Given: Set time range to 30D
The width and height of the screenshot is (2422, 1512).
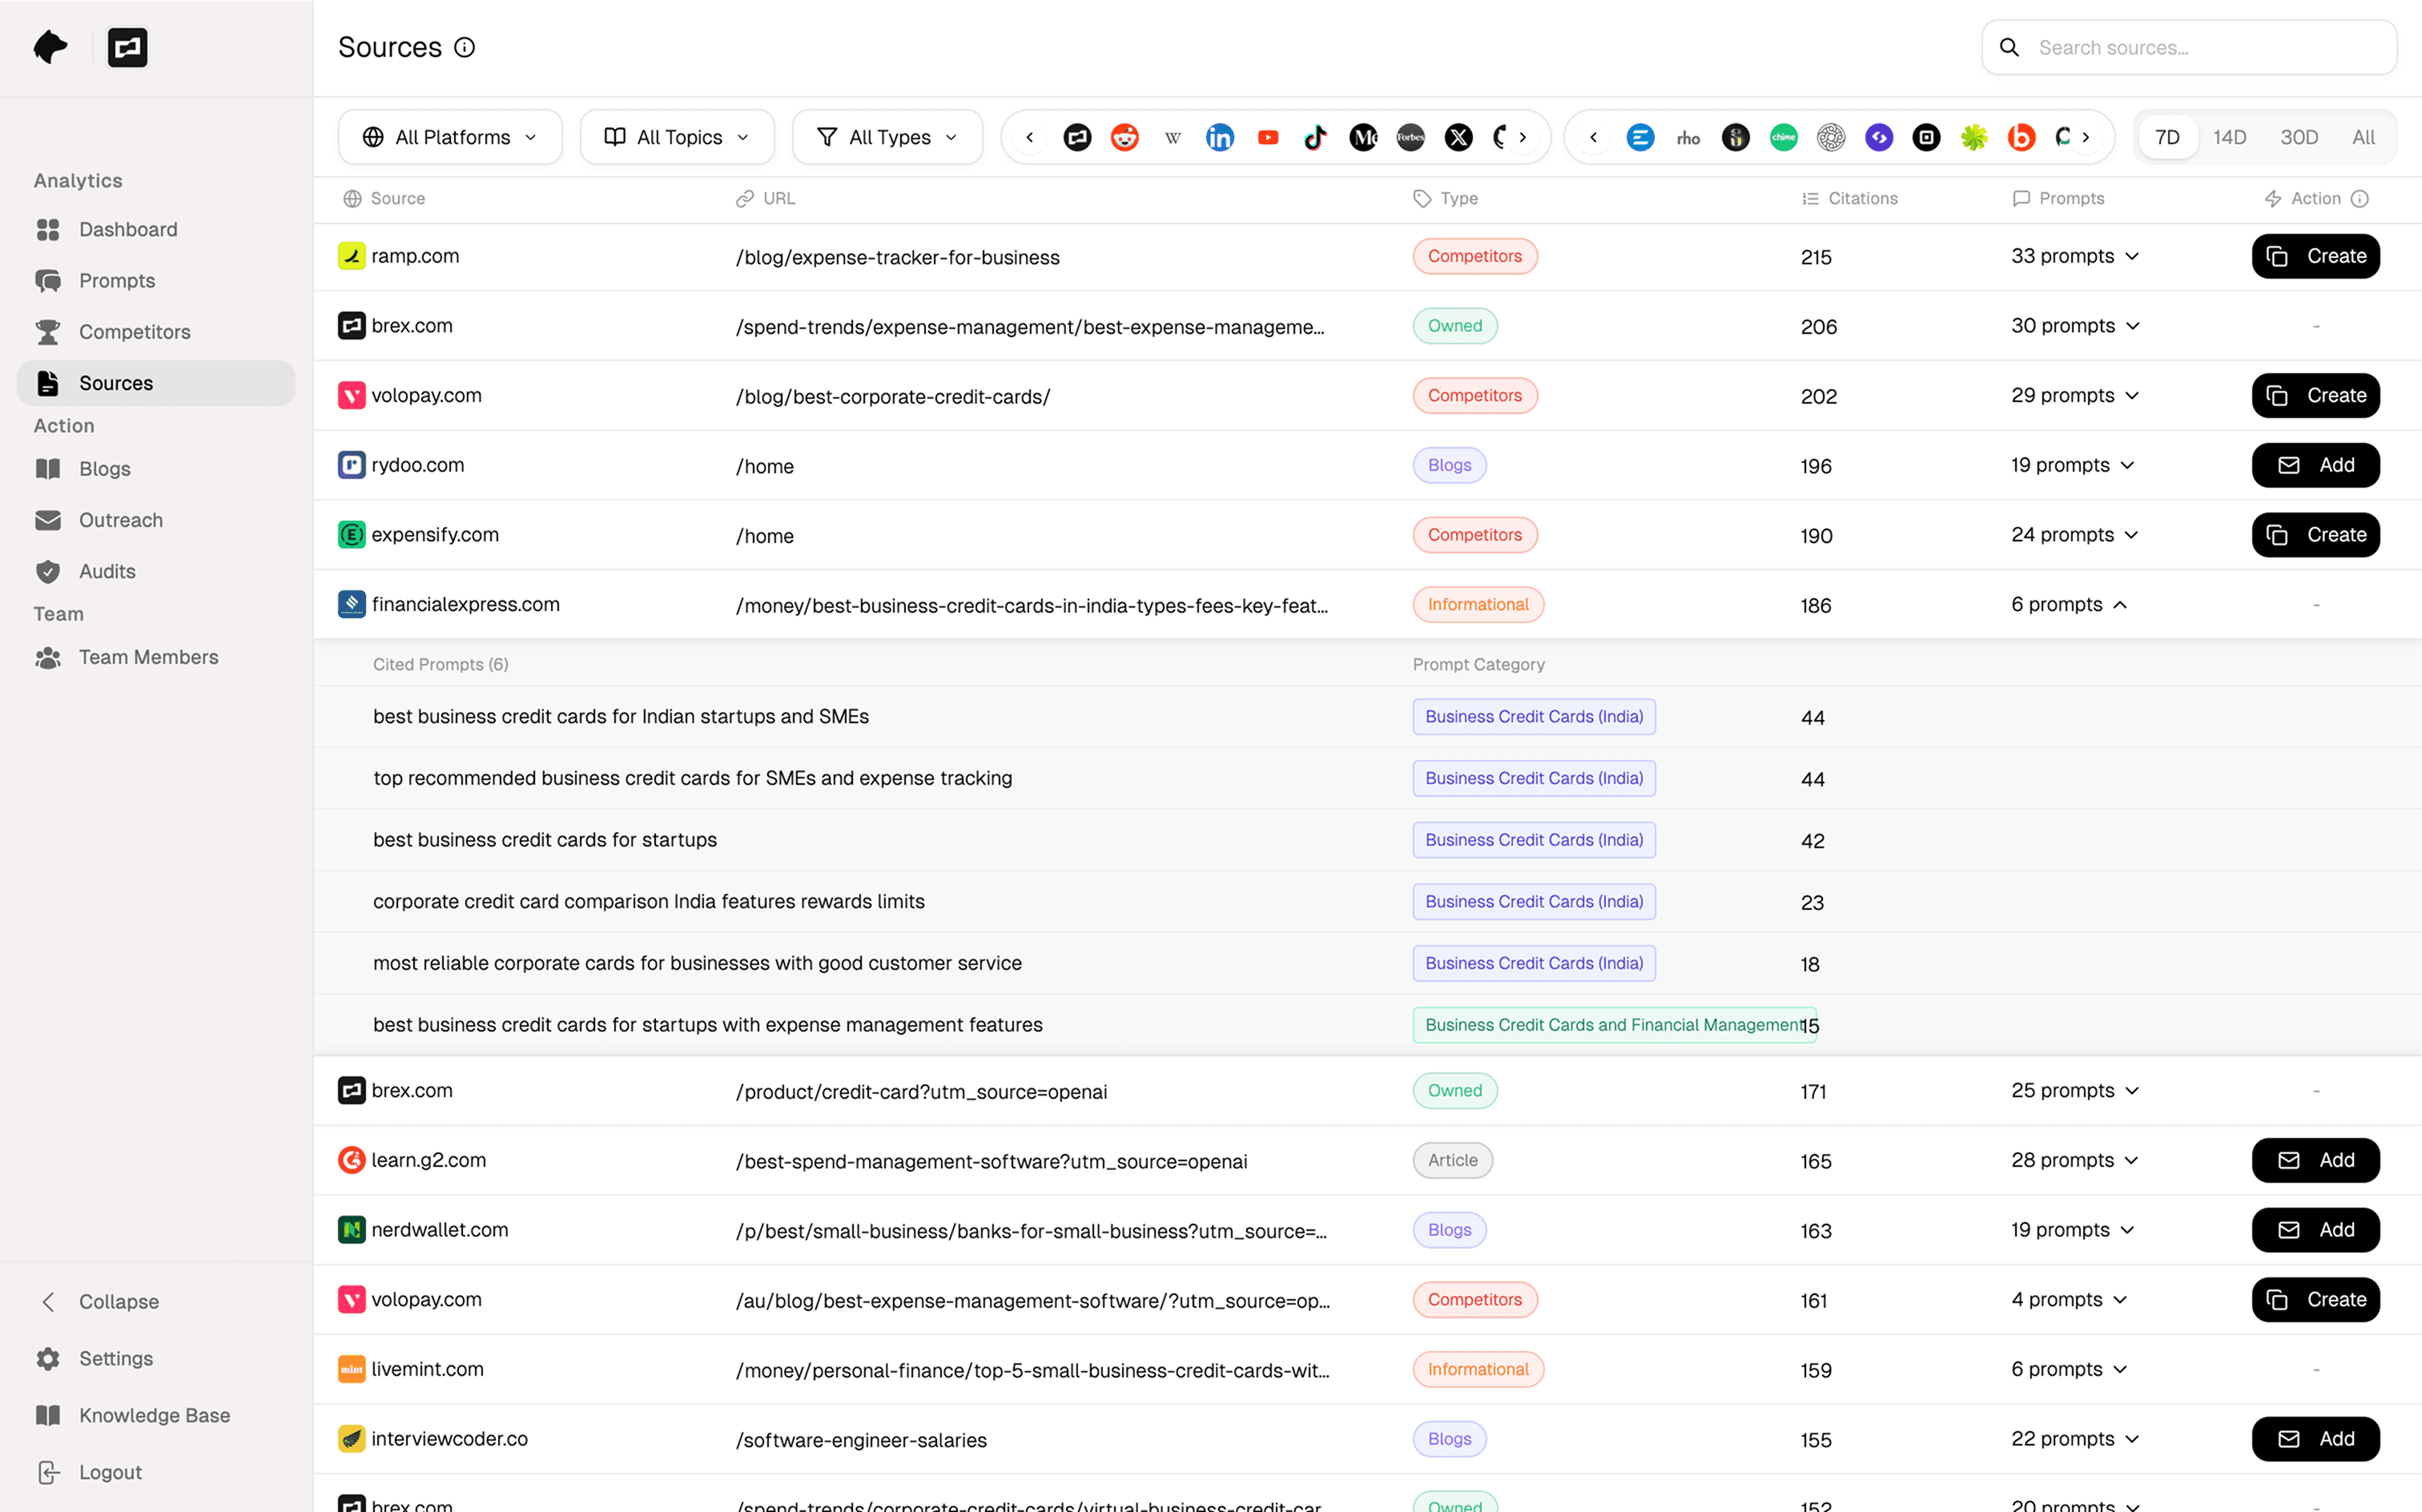Looking at the screenshot, I should tap(2298, 137).
